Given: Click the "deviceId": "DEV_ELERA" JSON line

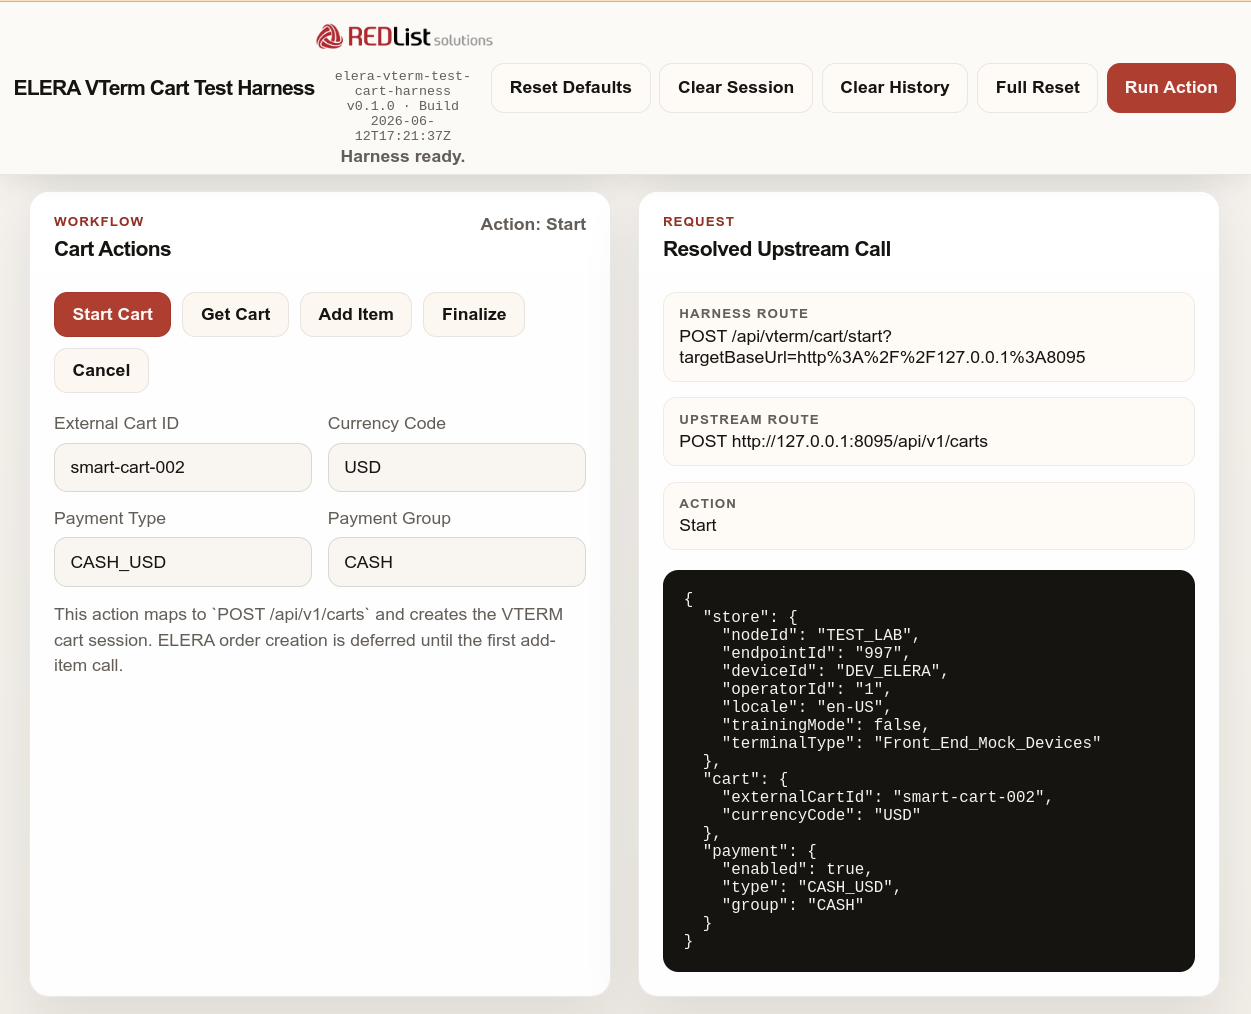Looking at the screenshot, I should (x=835, y=671).
